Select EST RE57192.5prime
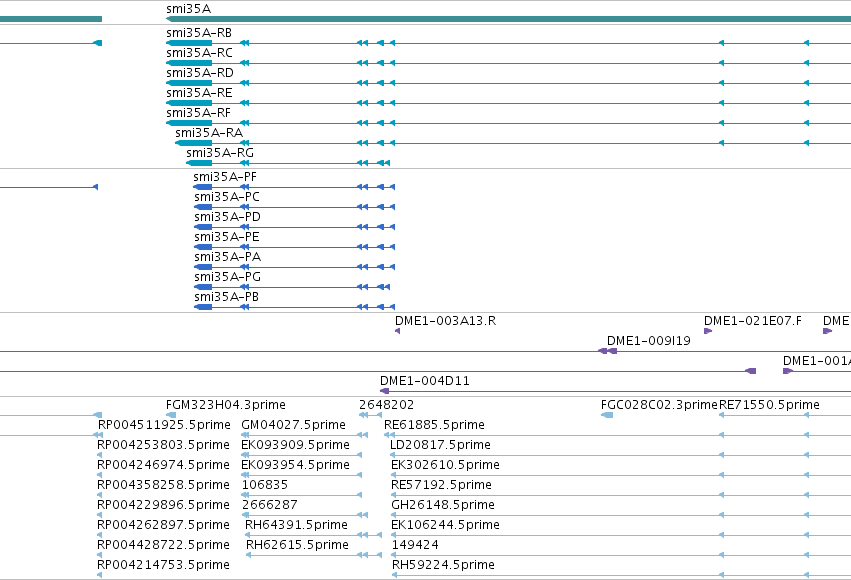Viewport: 851px width, 580px height. tap(441, 485)
